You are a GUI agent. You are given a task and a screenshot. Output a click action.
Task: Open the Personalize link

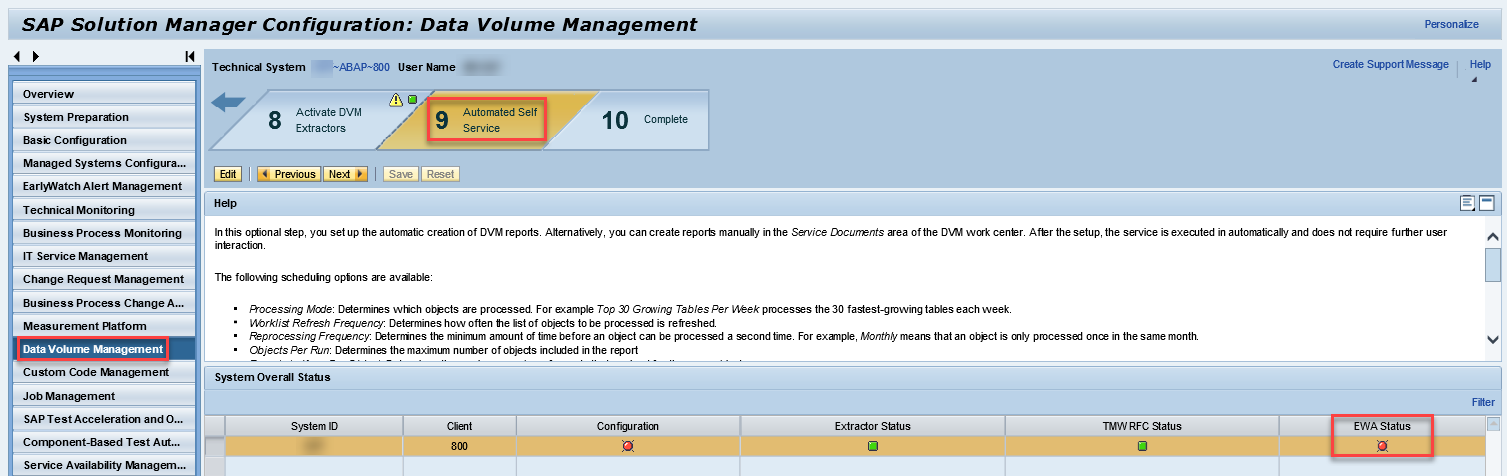1451,24
